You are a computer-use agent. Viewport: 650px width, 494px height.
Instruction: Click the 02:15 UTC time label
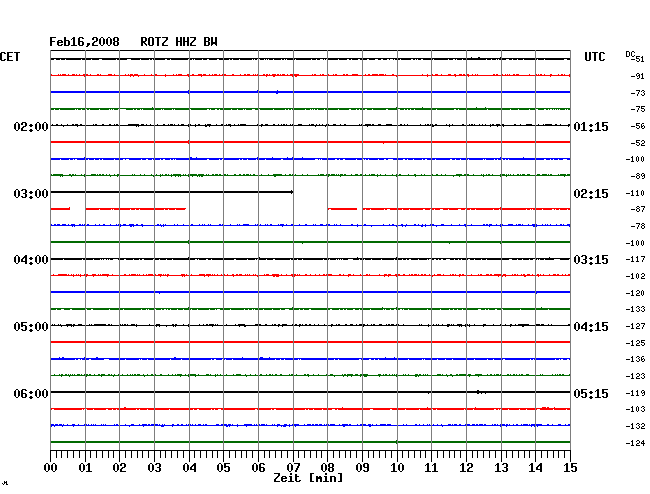(591, 194)
